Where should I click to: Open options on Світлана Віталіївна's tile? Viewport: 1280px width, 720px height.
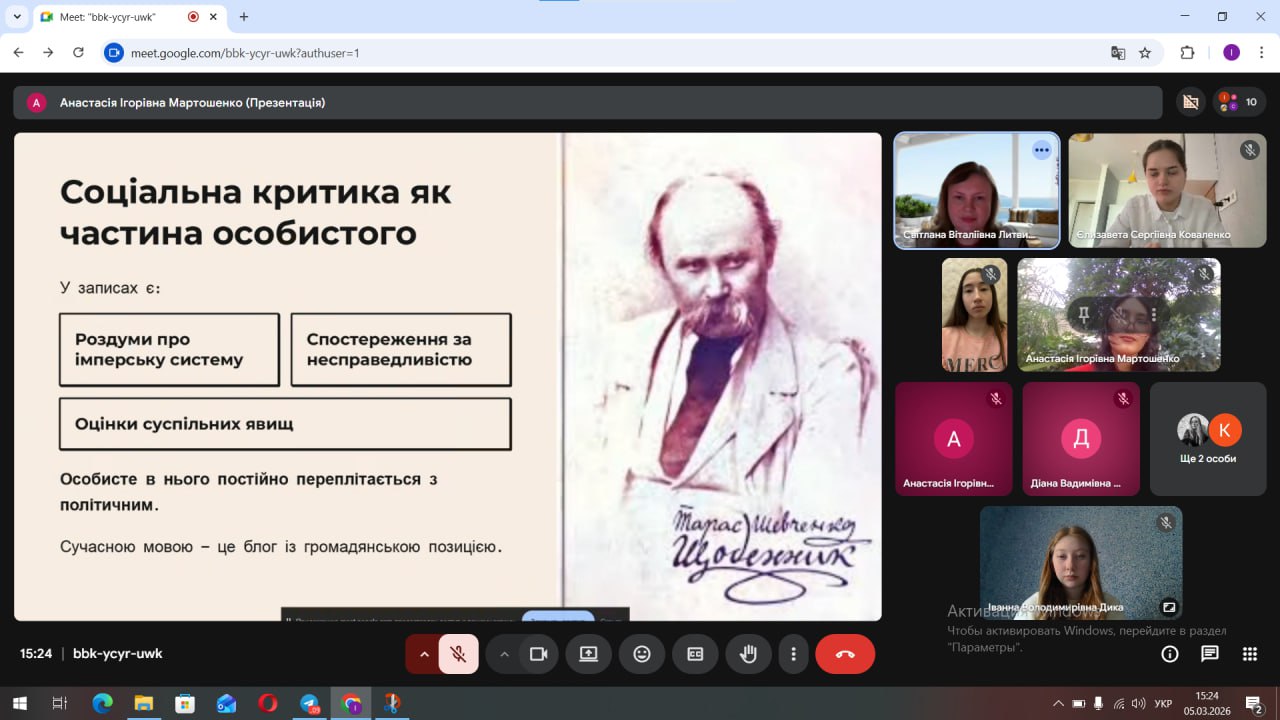click(1042, 150)
